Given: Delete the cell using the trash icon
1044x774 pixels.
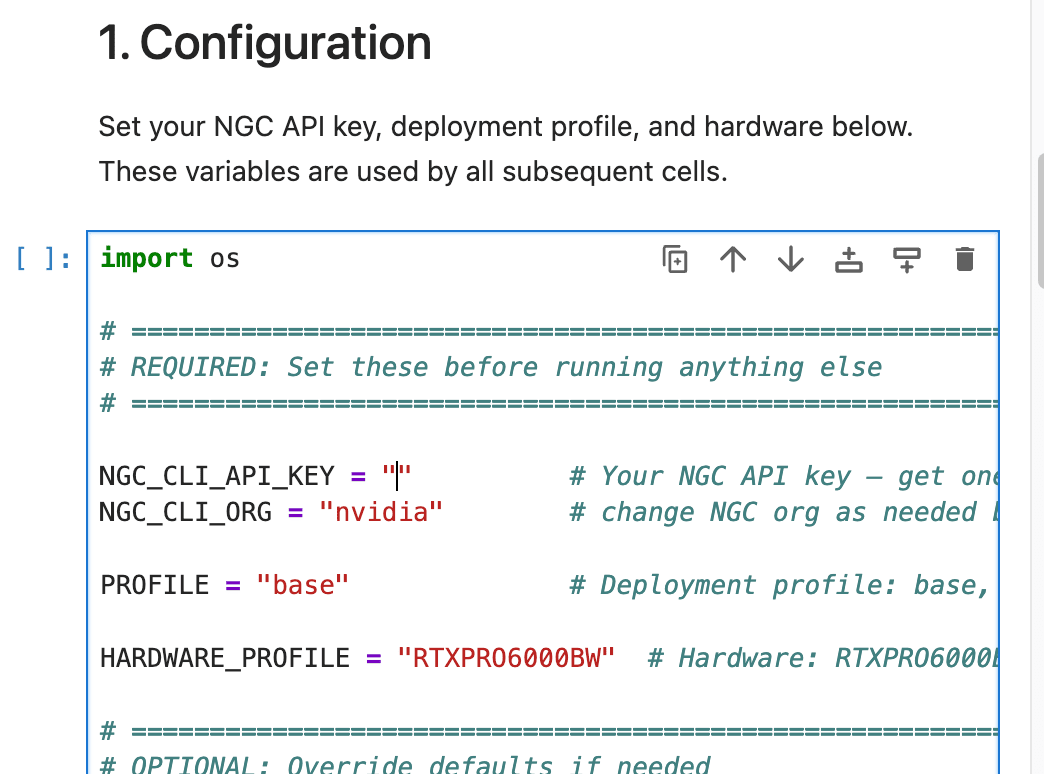Looking at the screenshot, I should (x=964, y=259).
